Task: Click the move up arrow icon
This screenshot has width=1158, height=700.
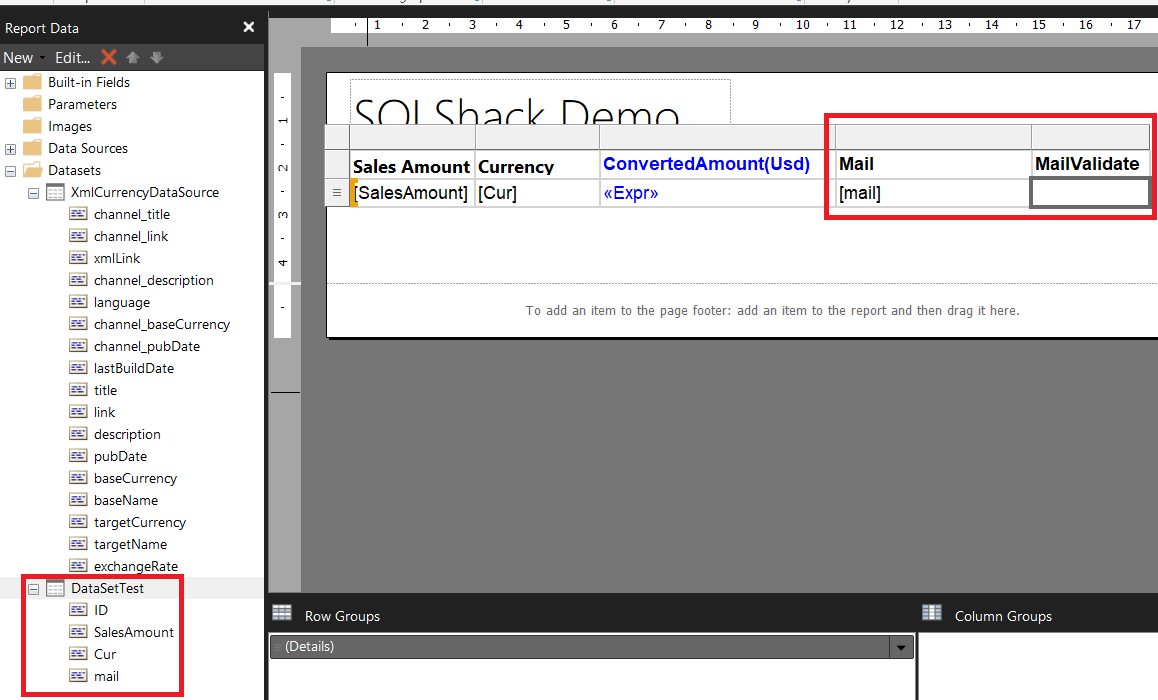Action: (x=133, y=57)
